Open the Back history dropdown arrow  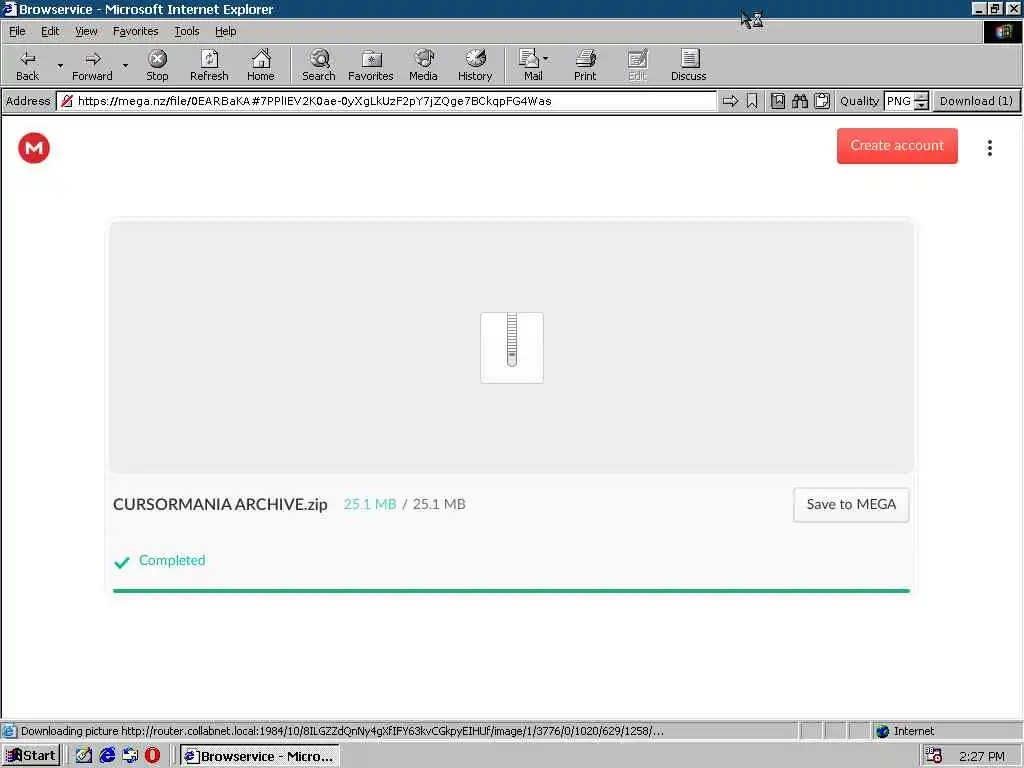(60, 65)
